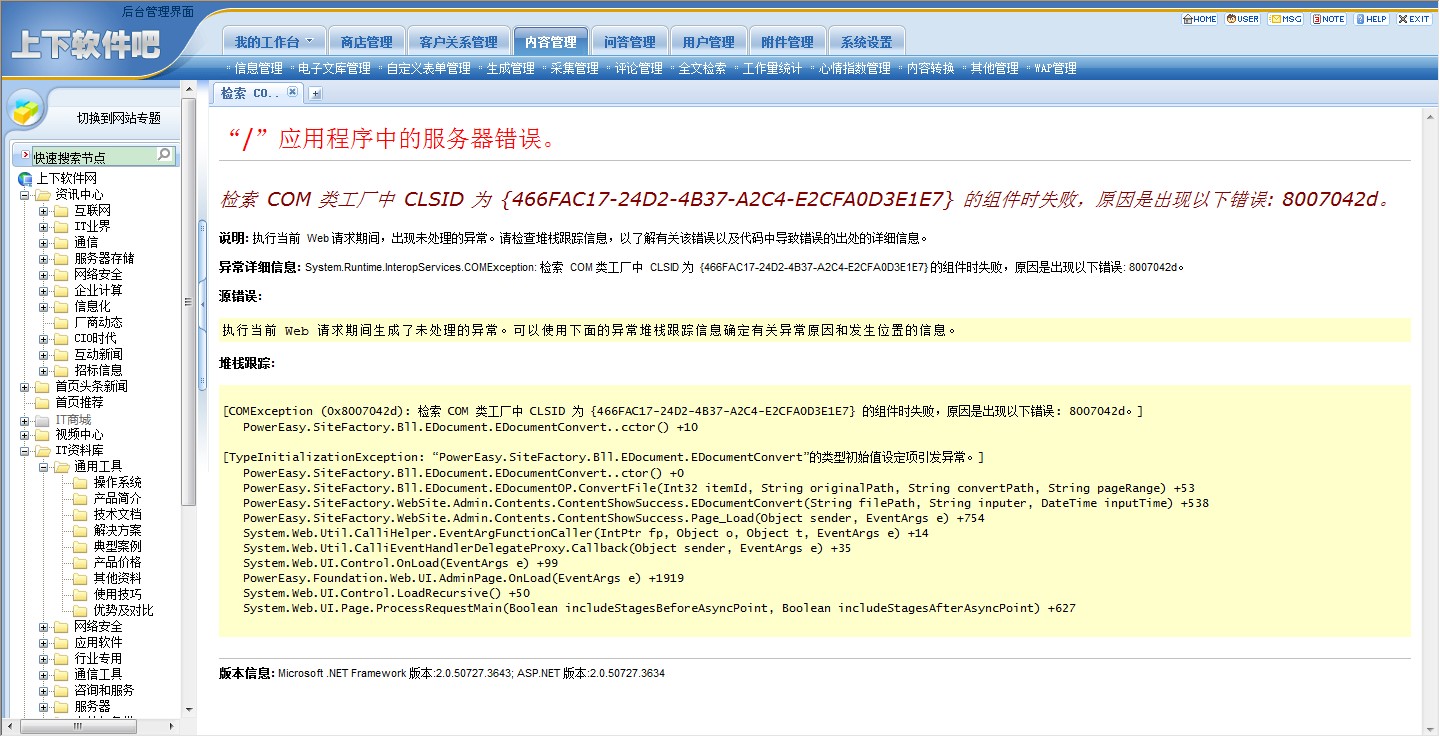Viewport: 1440px width, 737px height.
Task: Open the HELP icon
Action: coord(1371,19)
